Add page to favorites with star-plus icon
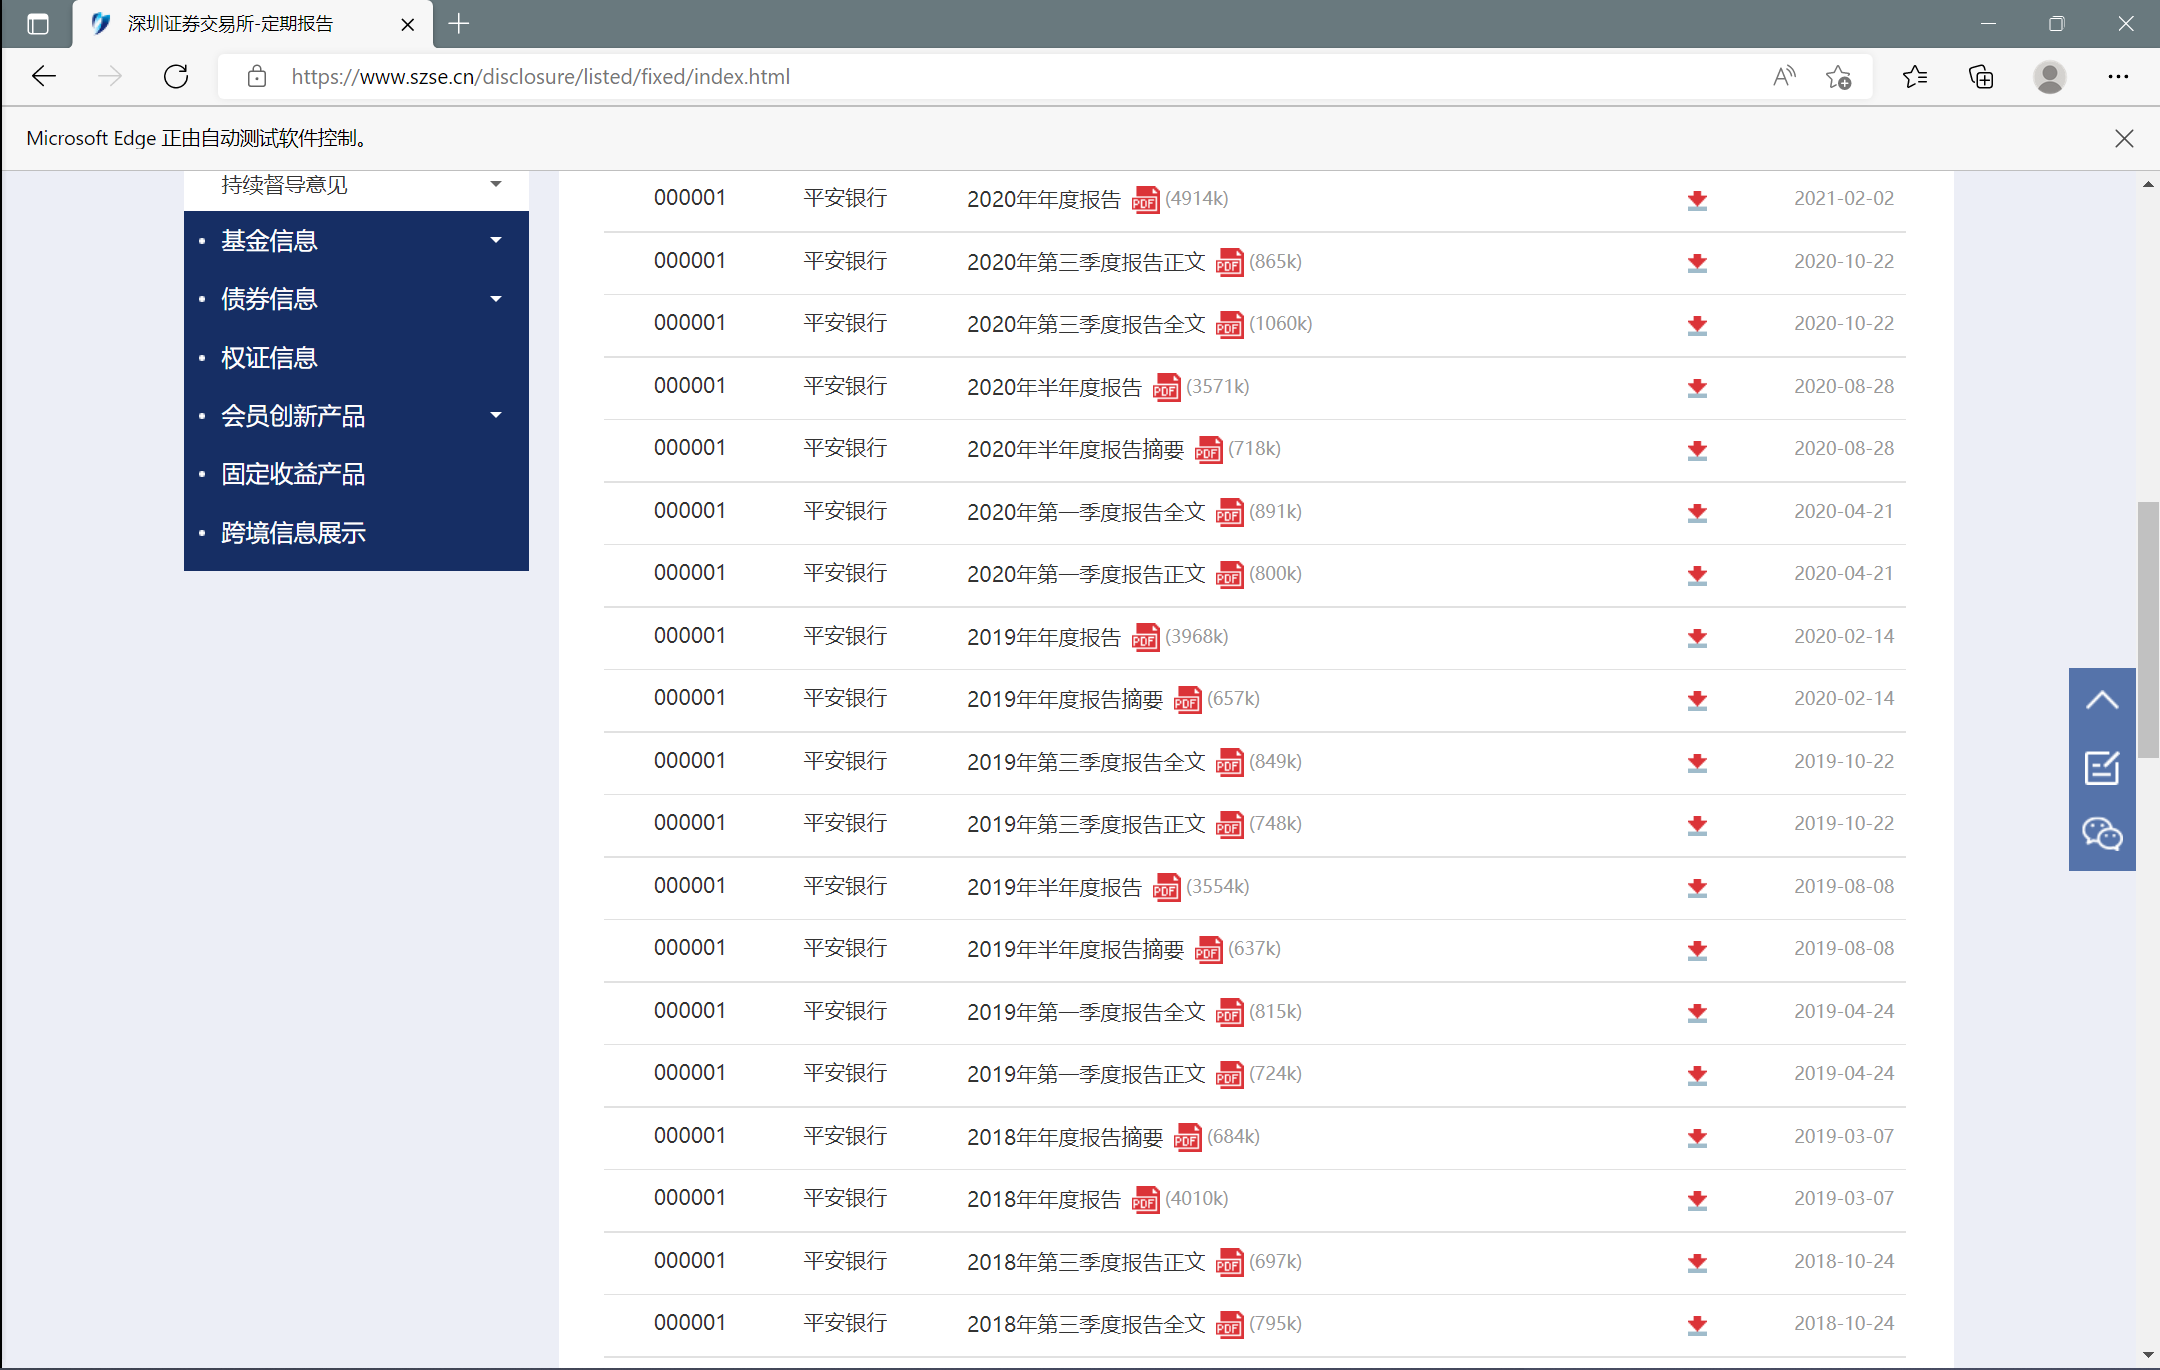Image resolution: width=2160 pixels, height=1370 pixels. pyautogui.click(x=1838, y=77)
